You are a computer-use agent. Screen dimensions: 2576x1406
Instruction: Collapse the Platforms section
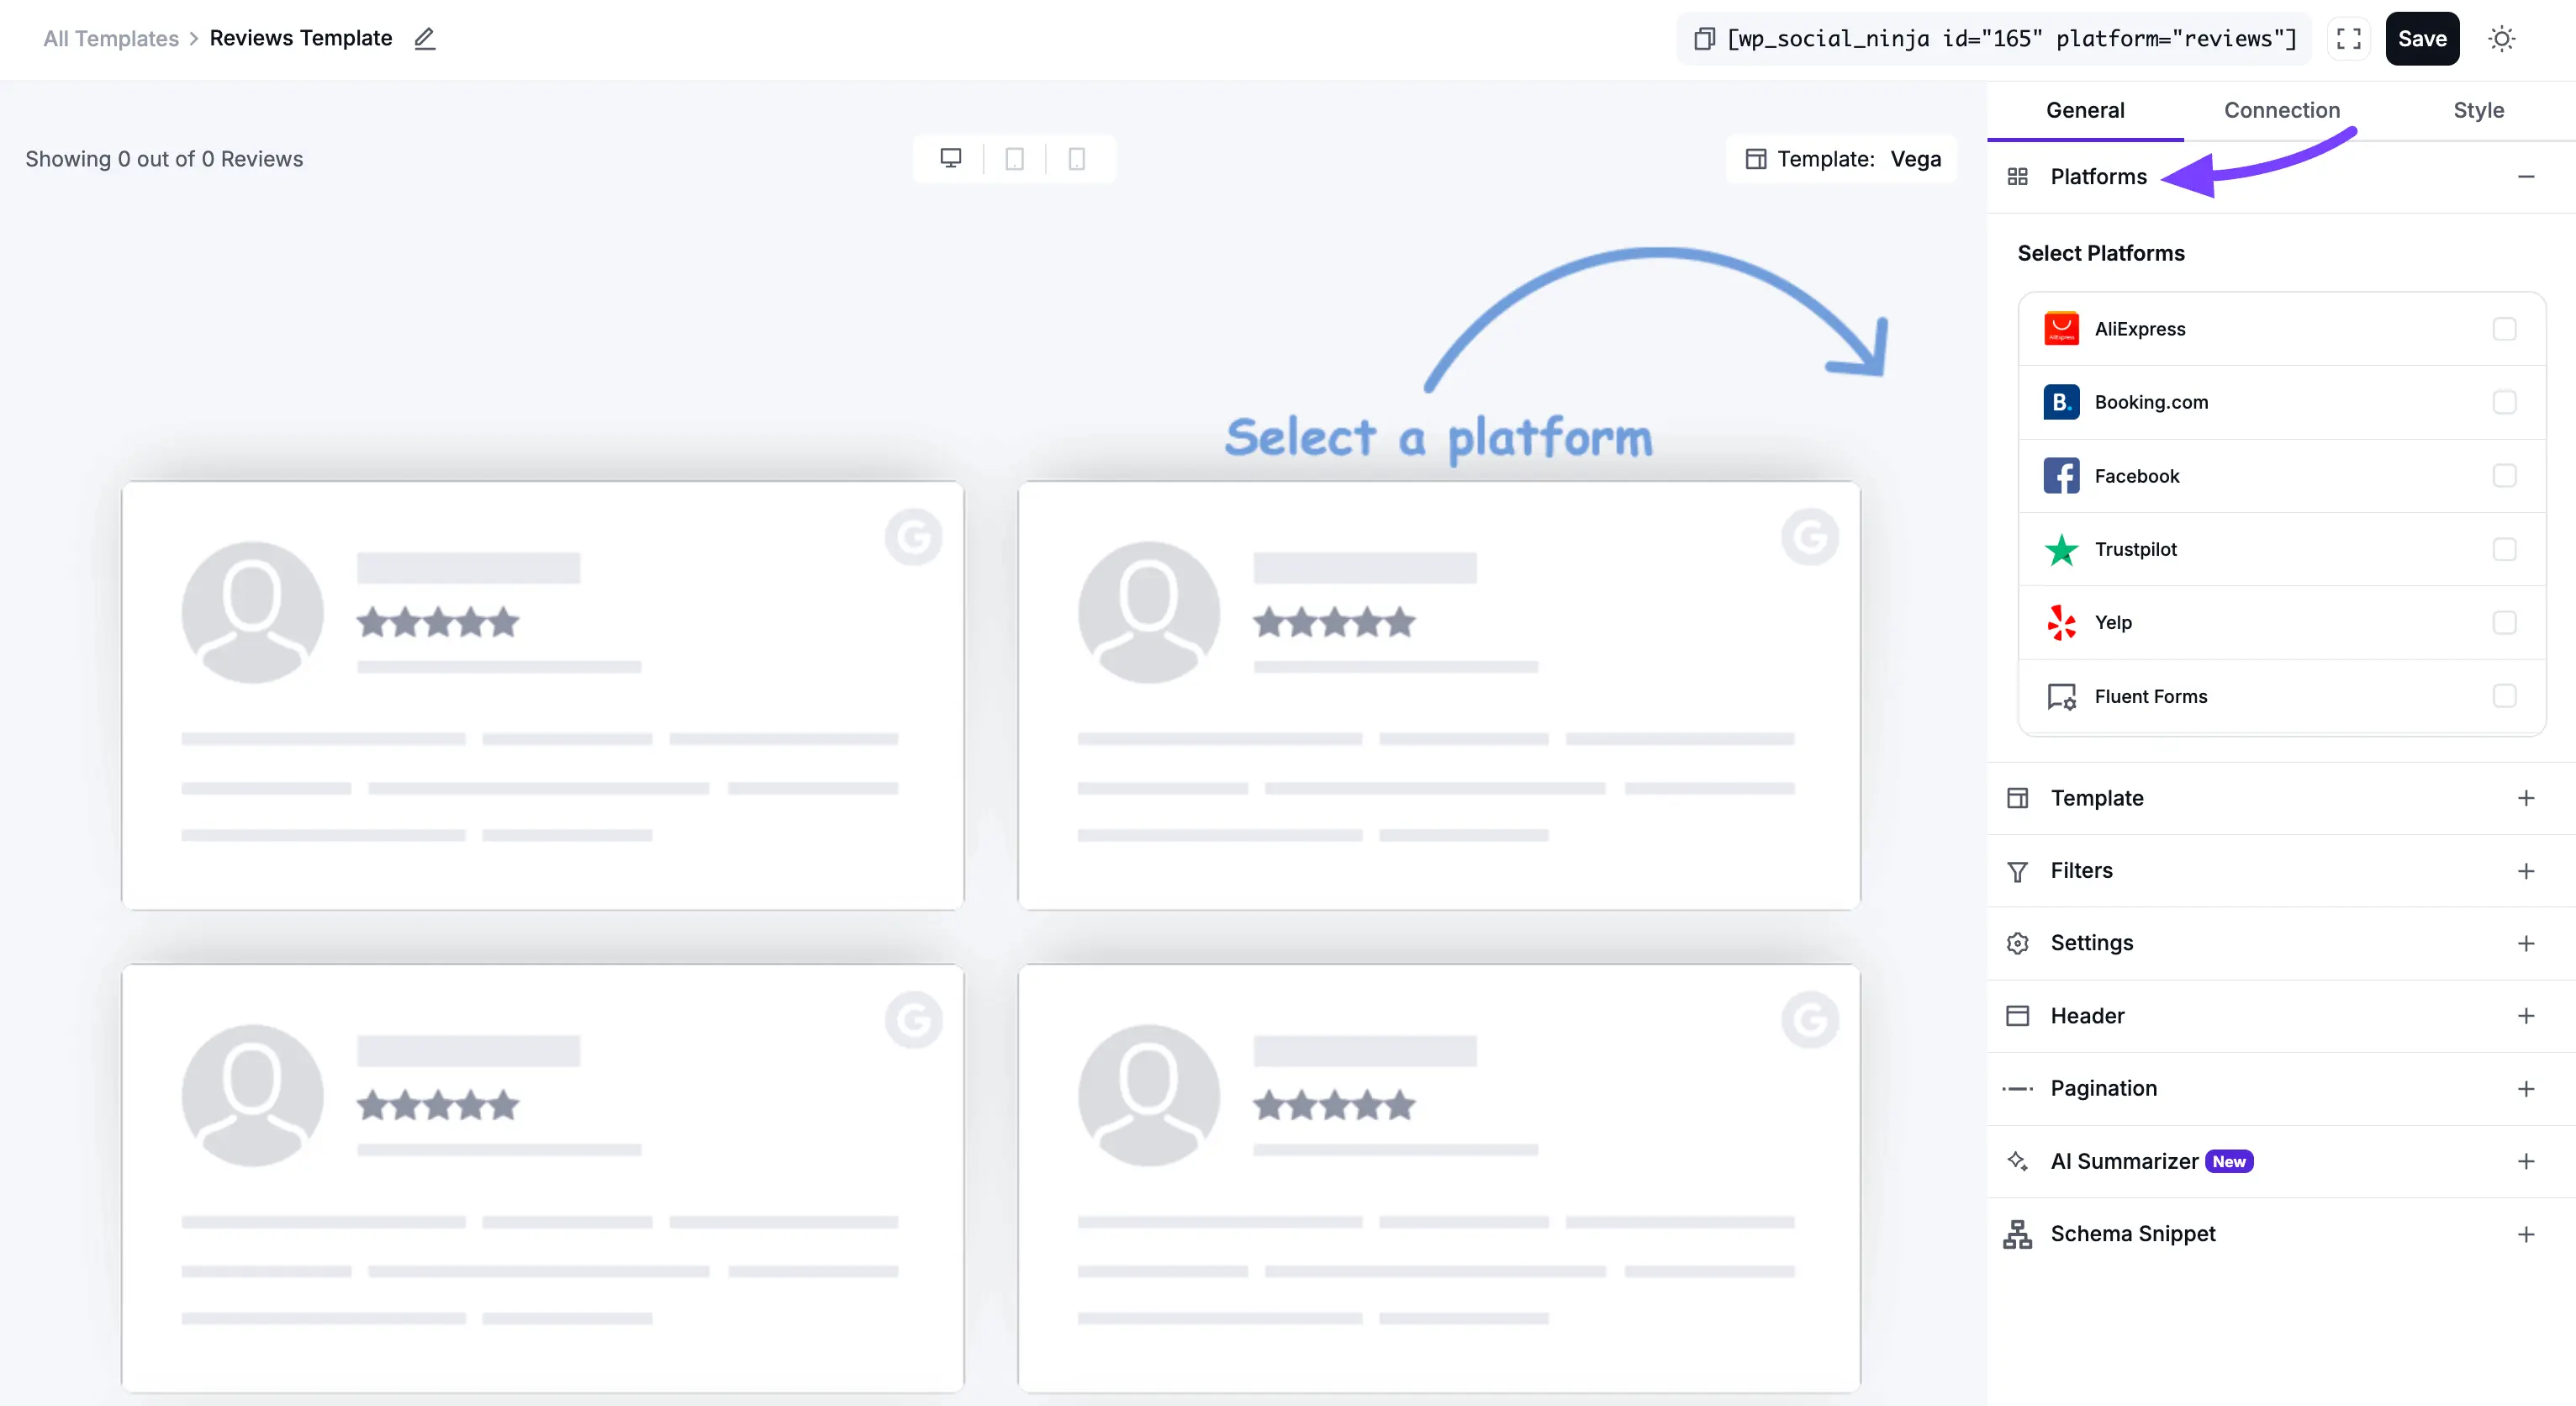2528,176
